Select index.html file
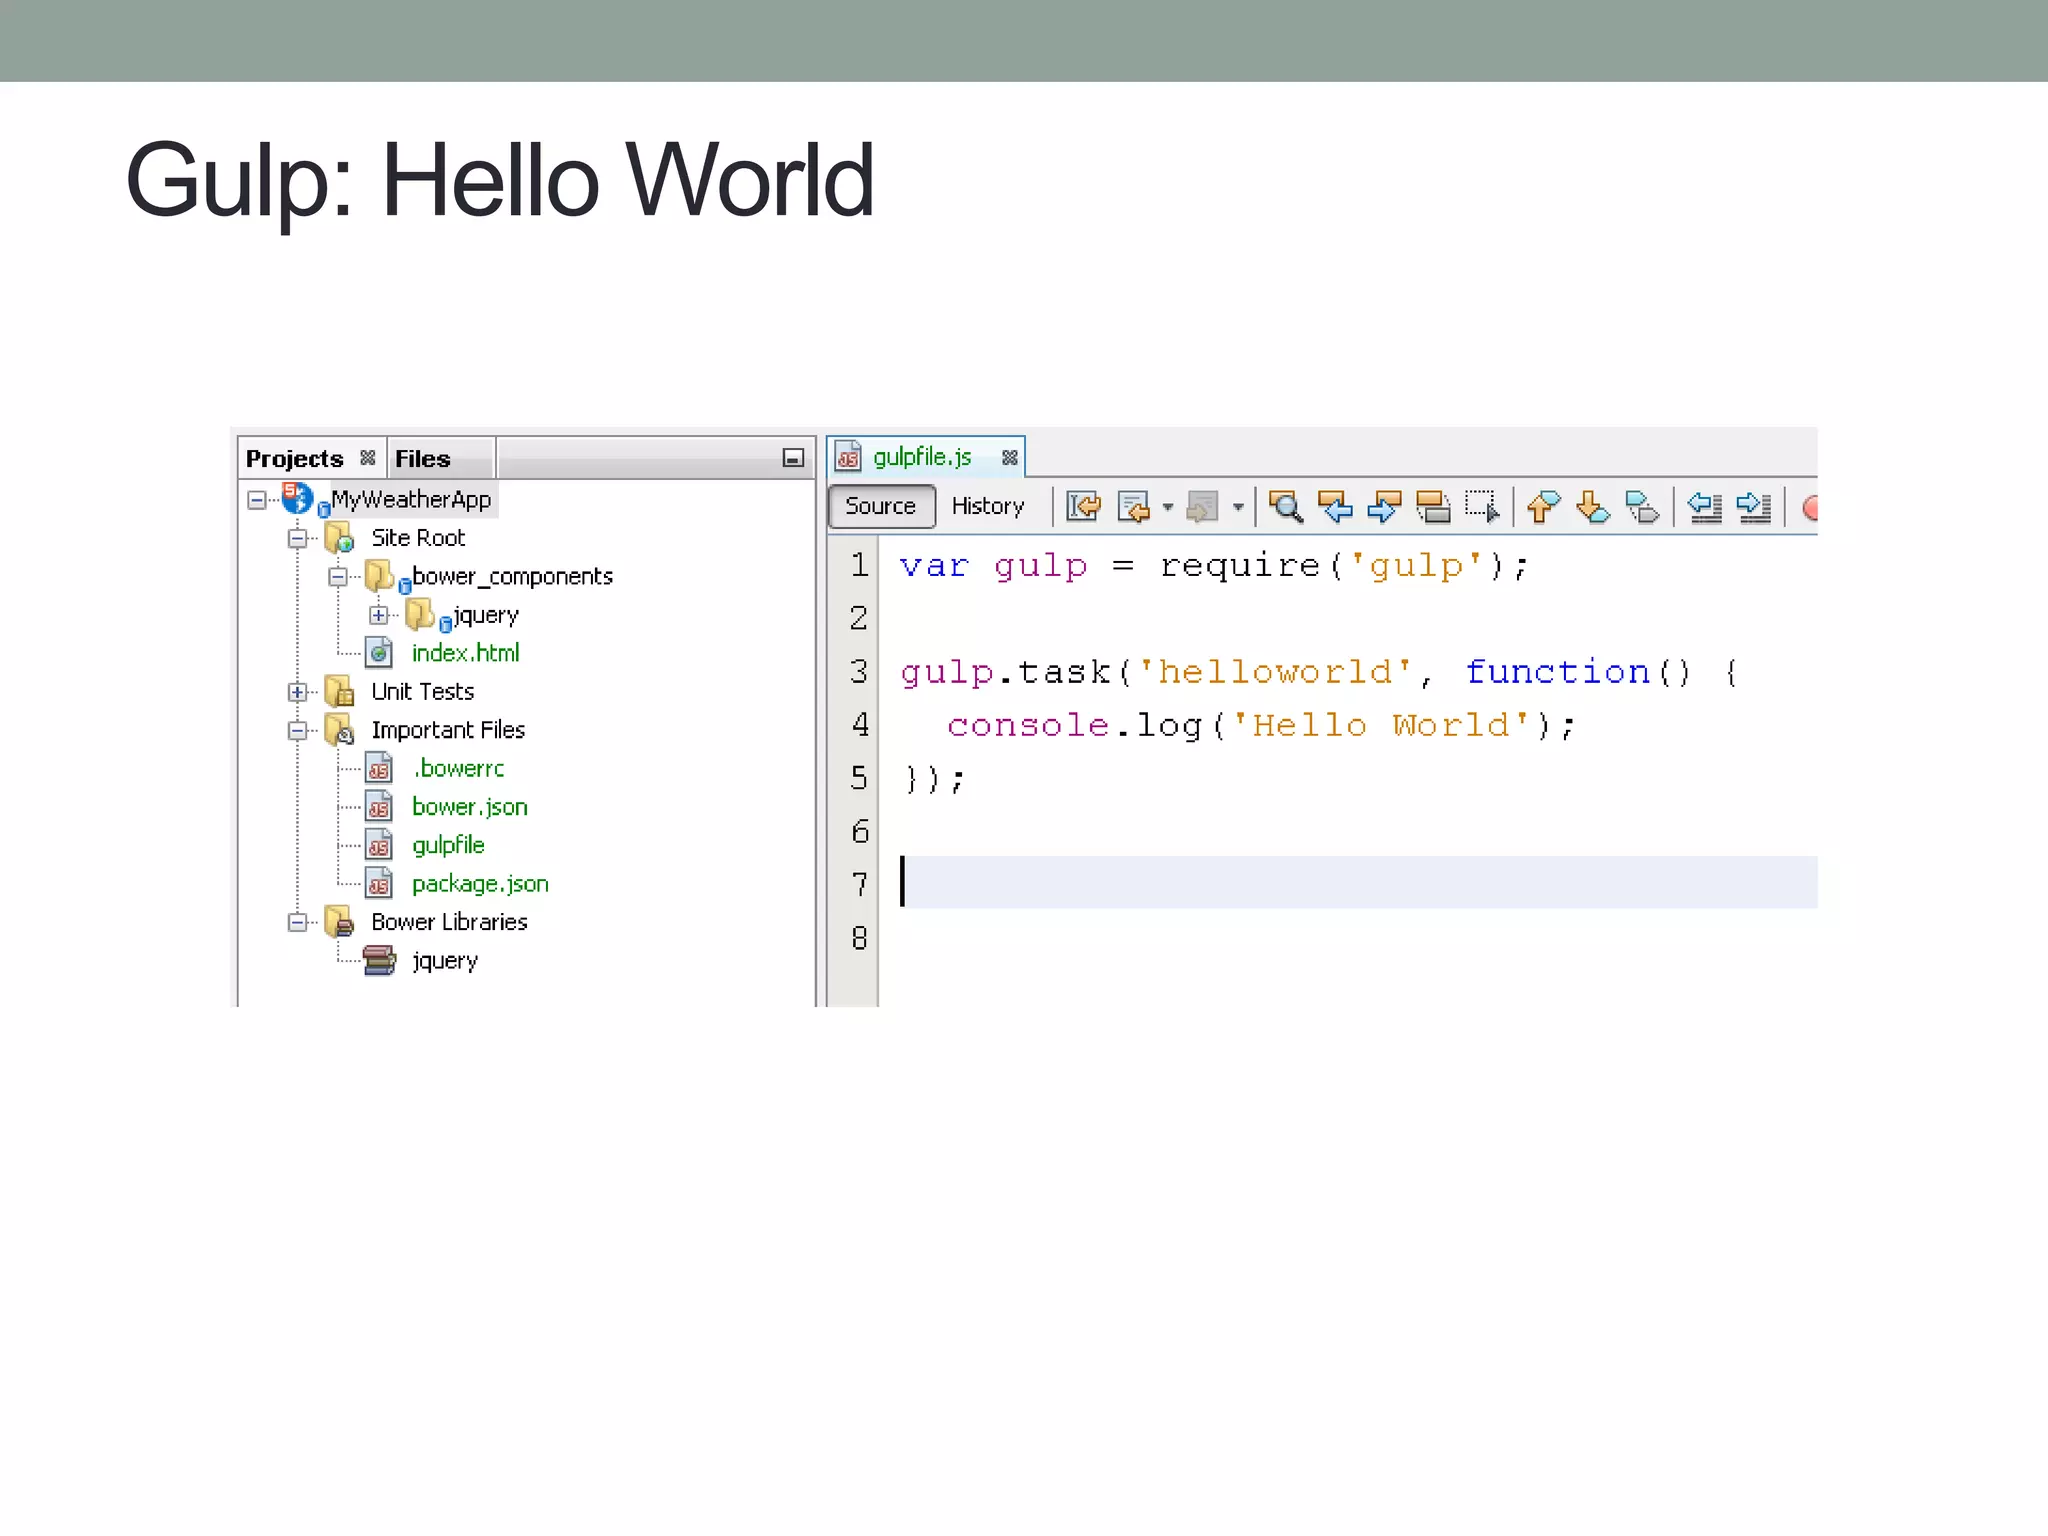Image resolution: width=2048 pixels, height=1536 pixels. click(466, 653)
